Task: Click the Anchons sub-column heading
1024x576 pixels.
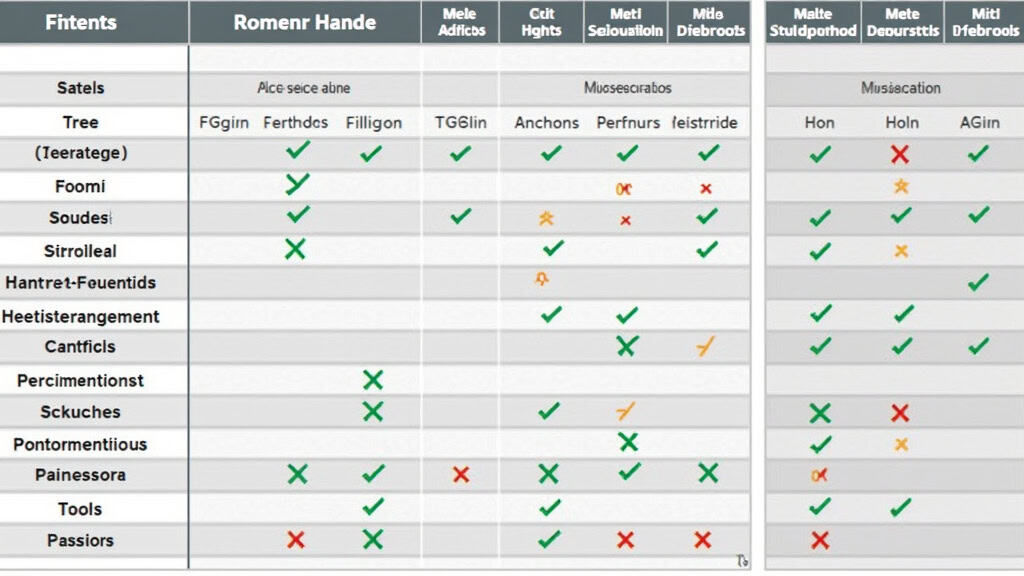Action: tap(547, 123)
